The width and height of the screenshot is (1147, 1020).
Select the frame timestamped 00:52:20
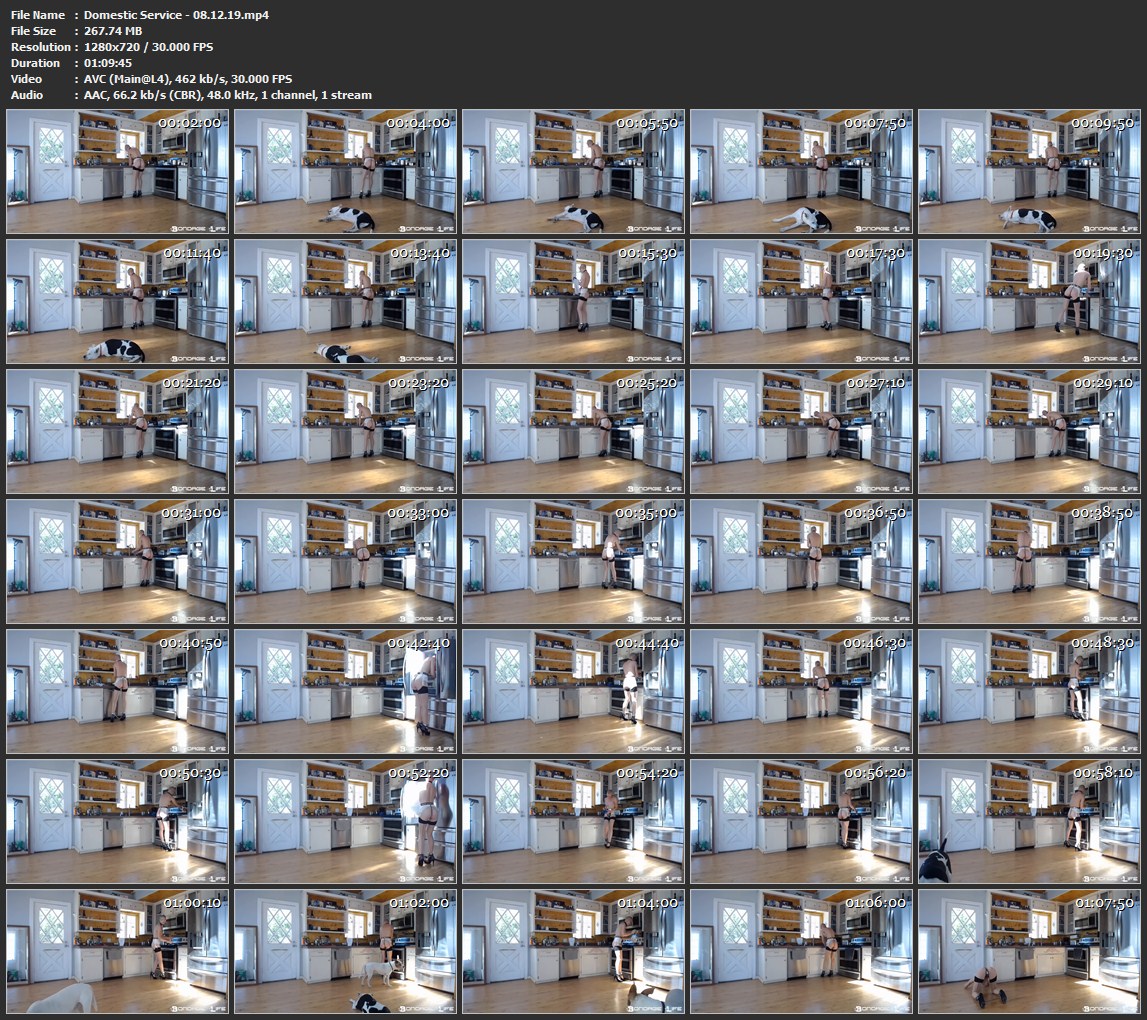(x=346, y=822)
